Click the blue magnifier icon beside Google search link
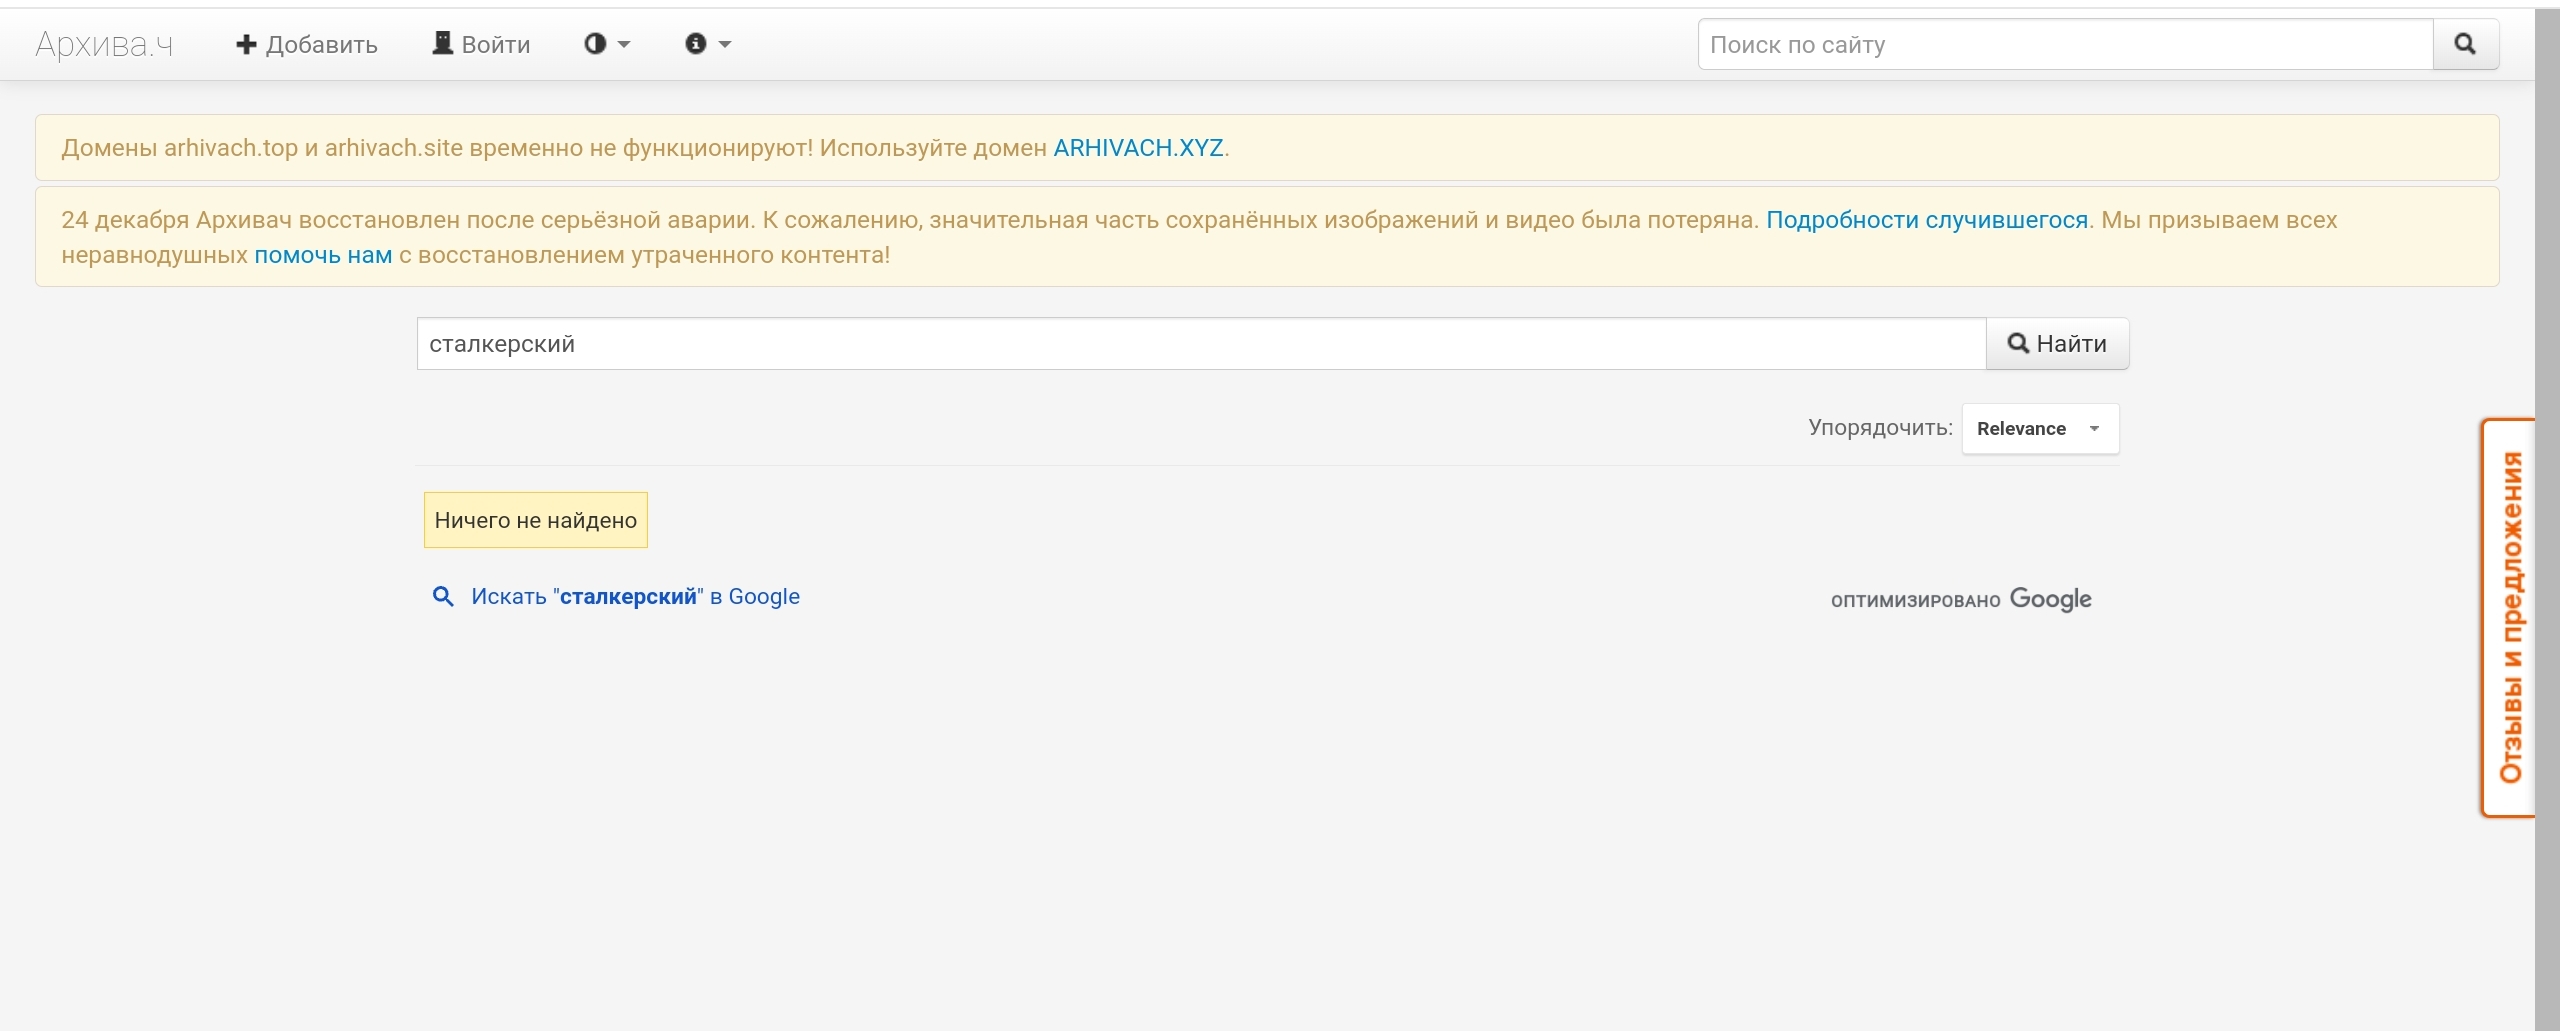2560x1031 pixels. (442, 597)
